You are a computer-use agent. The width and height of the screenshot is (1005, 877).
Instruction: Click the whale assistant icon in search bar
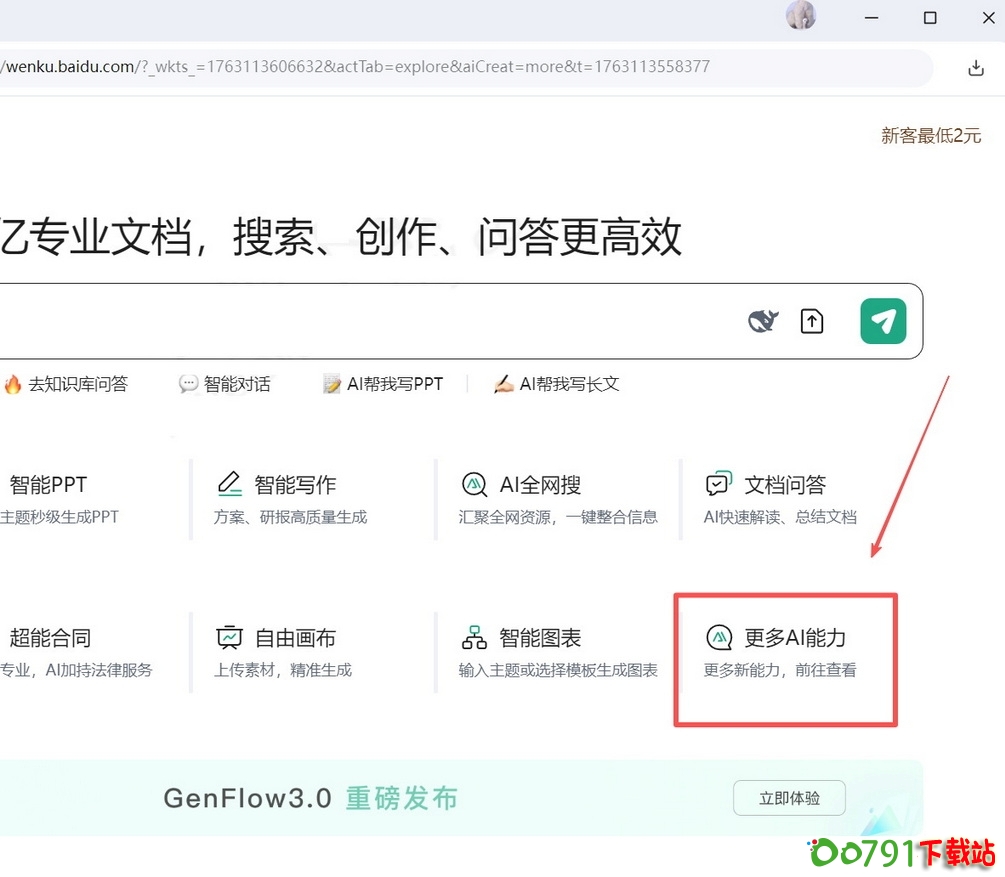tap(762, 320)
